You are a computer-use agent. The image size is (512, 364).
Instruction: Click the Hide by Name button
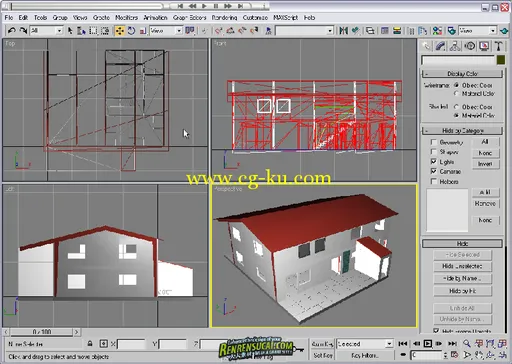462,279
